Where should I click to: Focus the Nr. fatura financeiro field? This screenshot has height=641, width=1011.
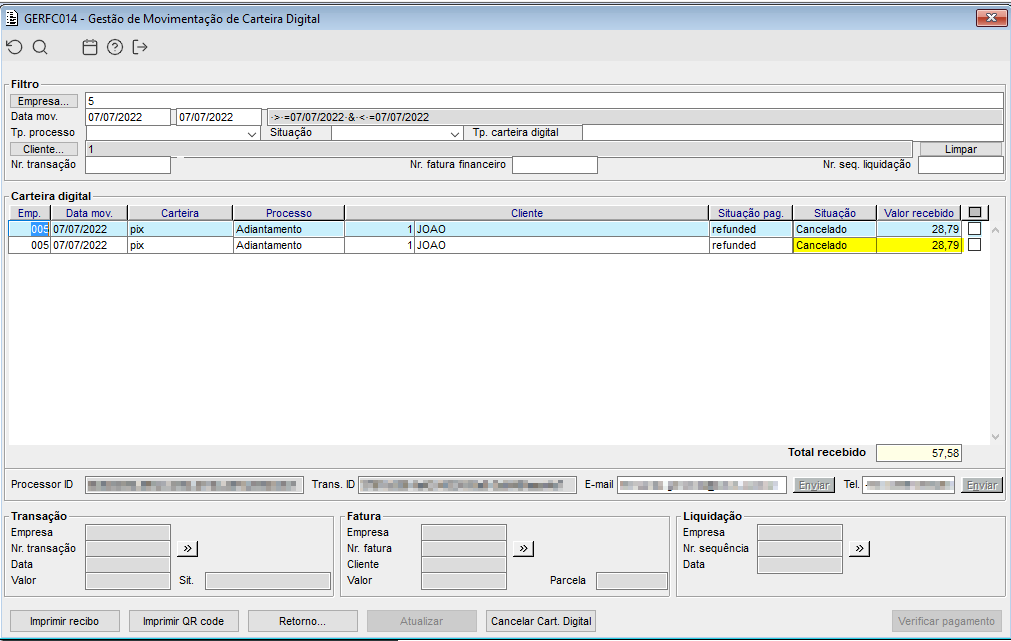pyautogui.click(x=555, y=165)
